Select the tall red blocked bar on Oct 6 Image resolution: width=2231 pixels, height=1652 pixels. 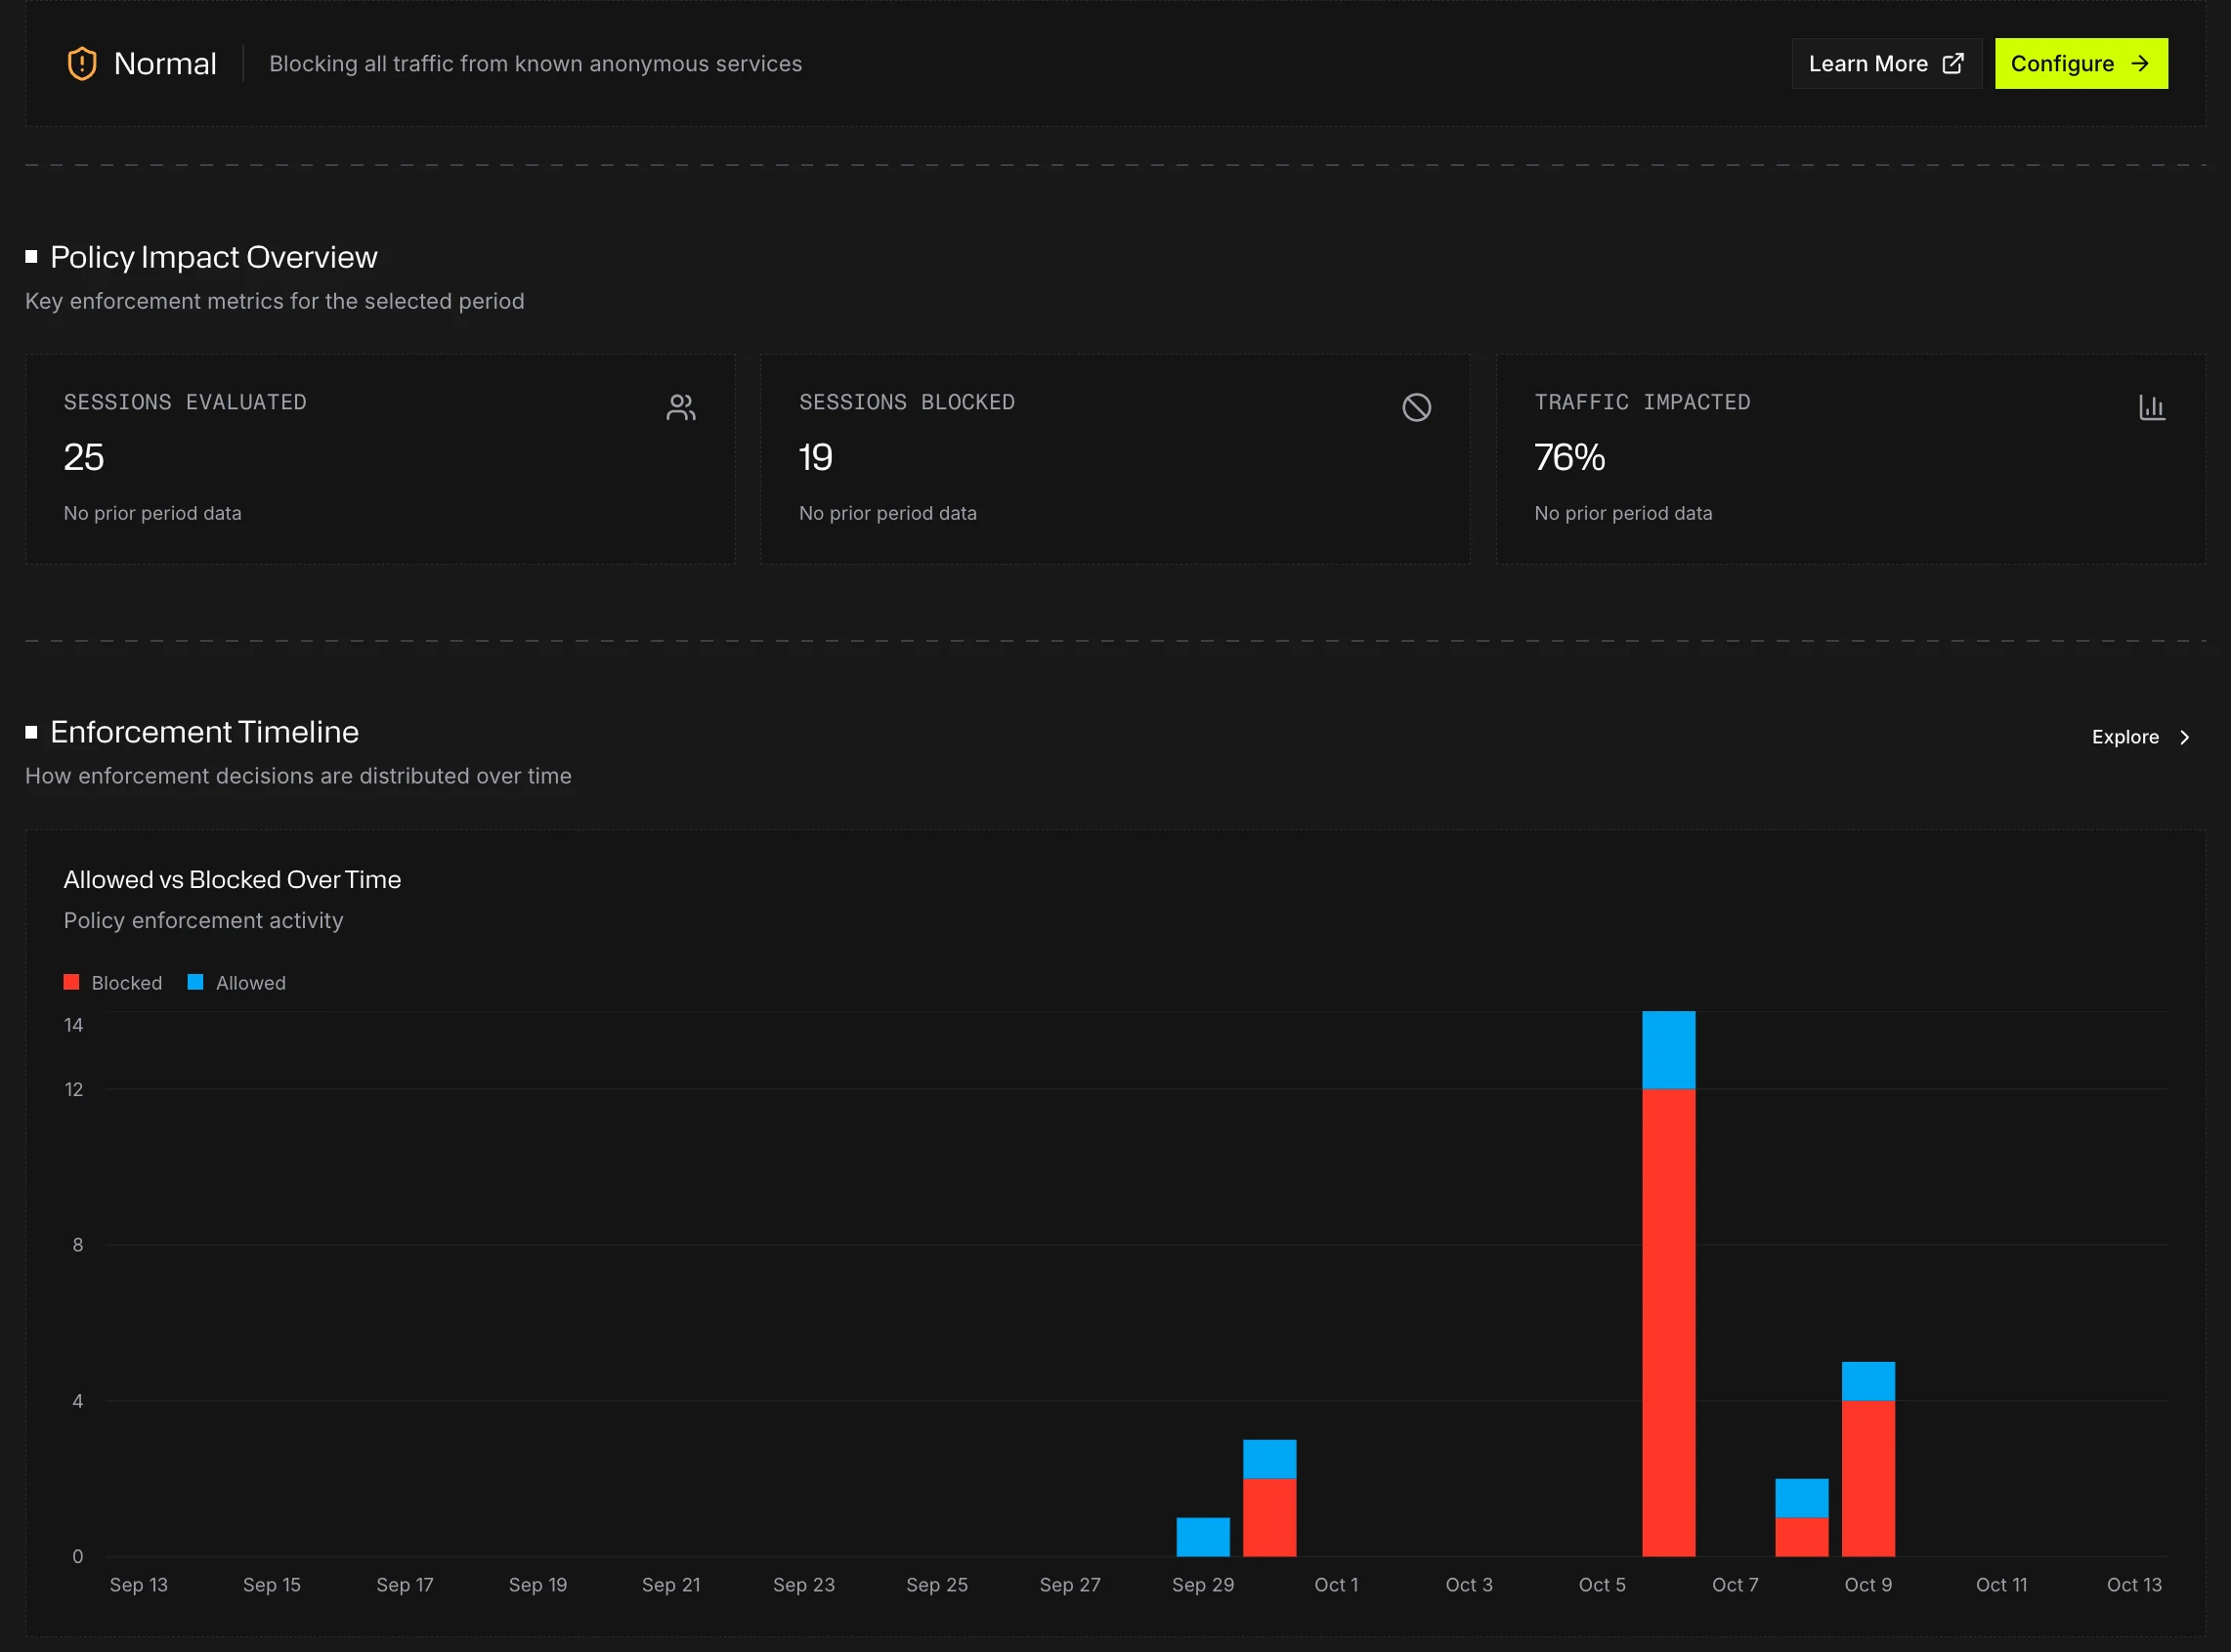click(1668, 1322)
